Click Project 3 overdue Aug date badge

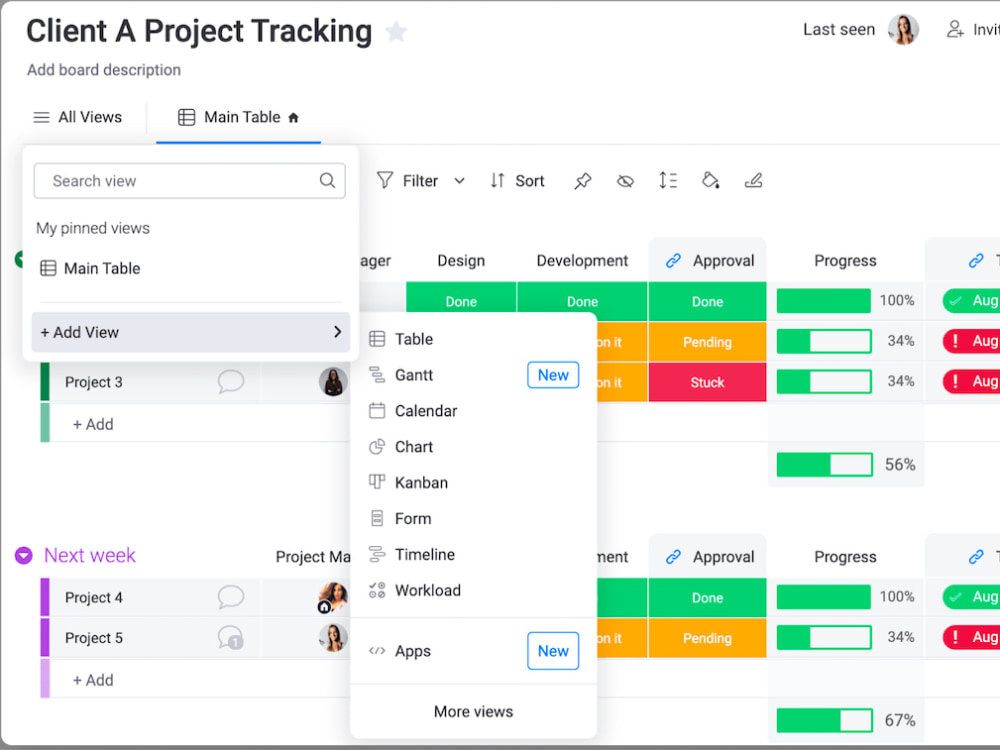coord(971,381)
